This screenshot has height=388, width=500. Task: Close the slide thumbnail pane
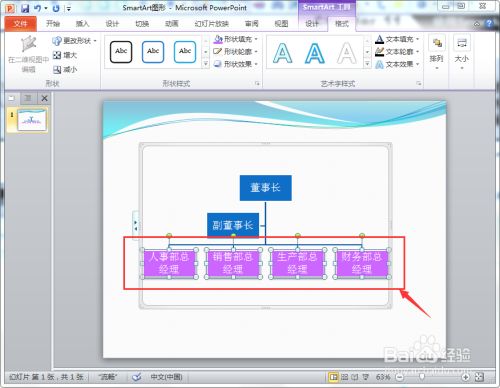tap(44, 98)
